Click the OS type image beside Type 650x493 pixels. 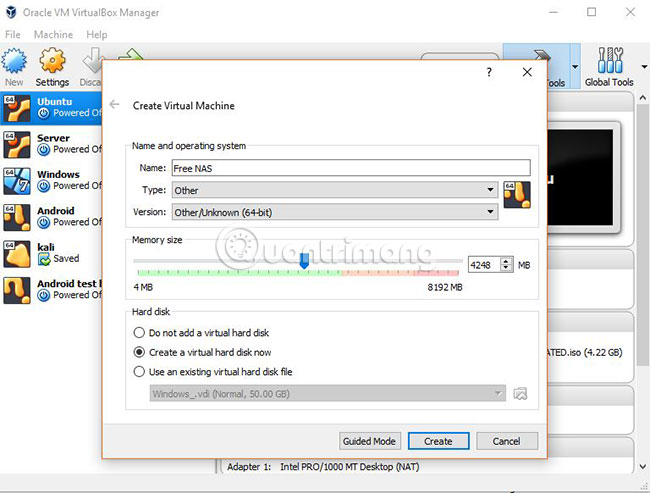517,195
